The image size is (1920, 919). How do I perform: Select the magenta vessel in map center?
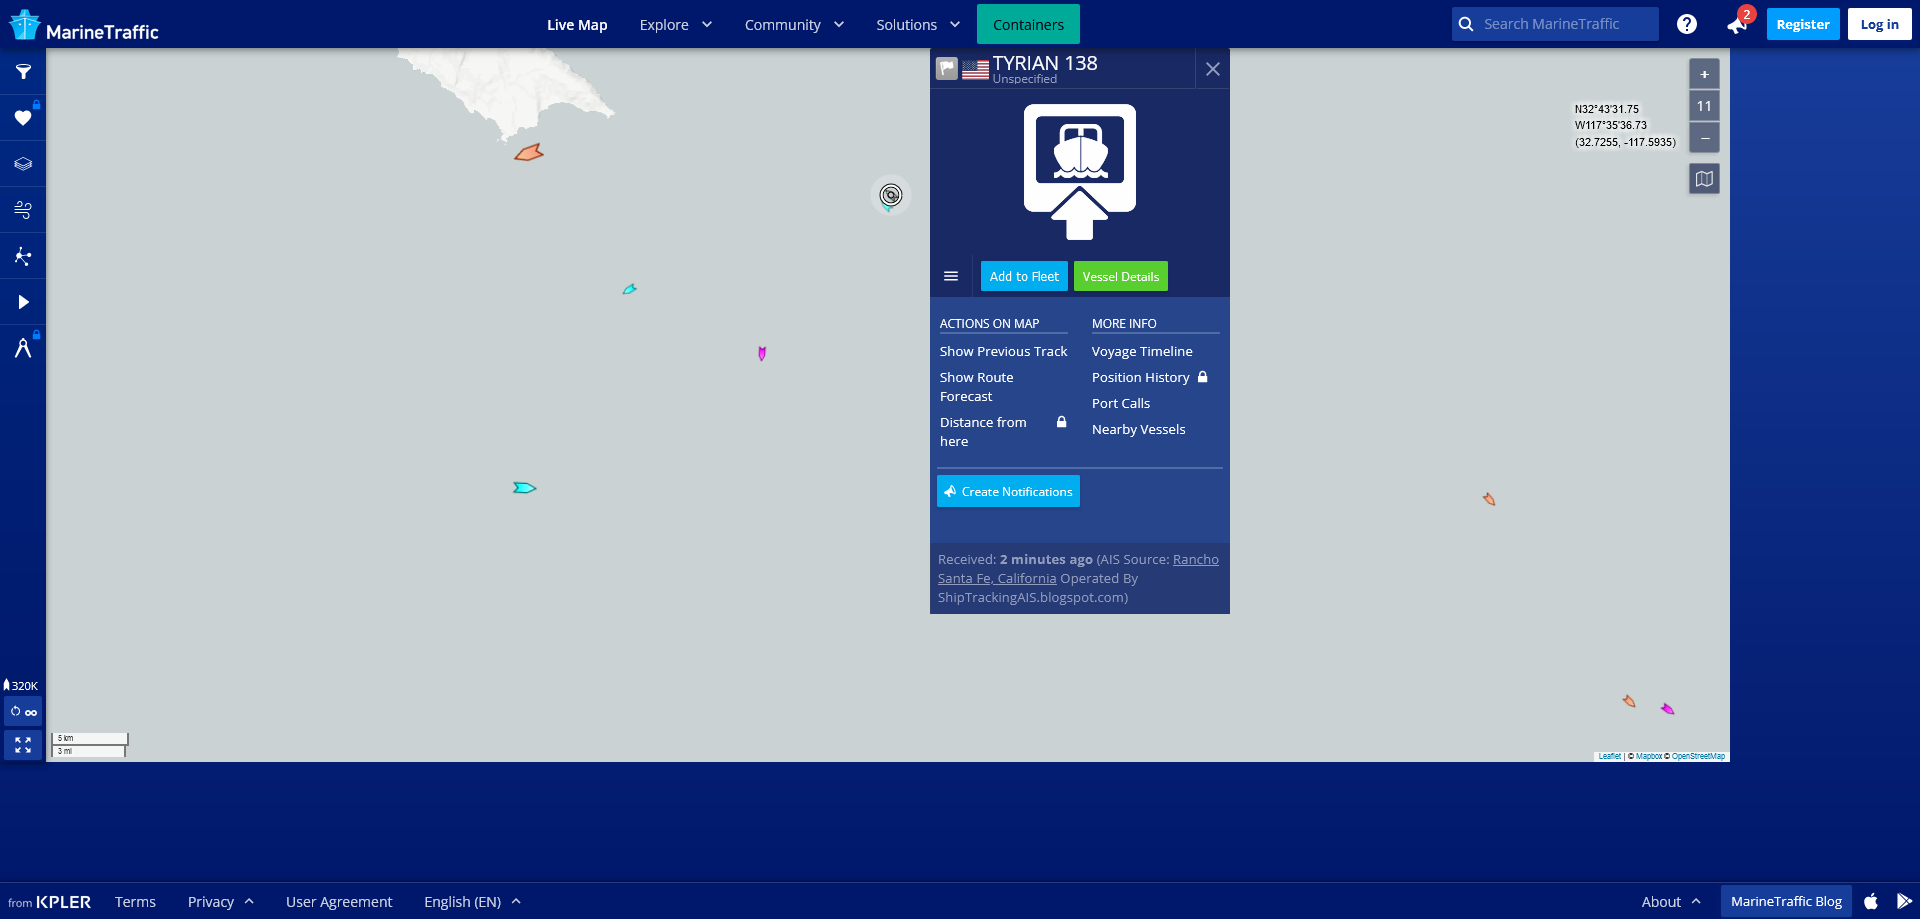pyautogui.click(x=762, y=353)
